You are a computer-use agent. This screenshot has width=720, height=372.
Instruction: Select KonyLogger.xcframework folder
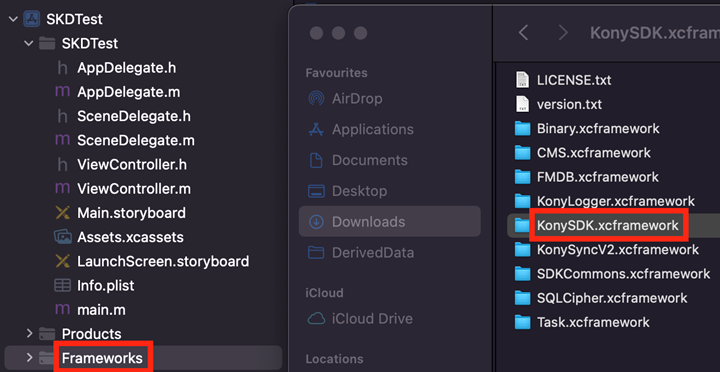pos(616,201)
